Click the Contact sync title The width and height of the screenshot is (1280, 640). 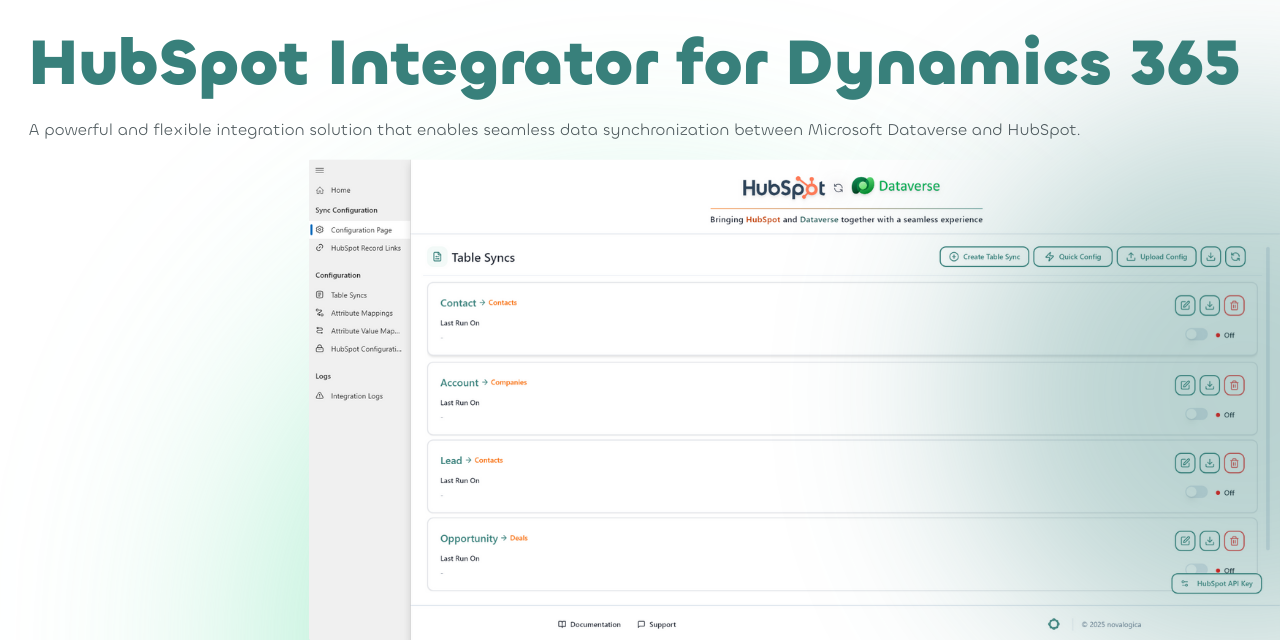point(458,303)
